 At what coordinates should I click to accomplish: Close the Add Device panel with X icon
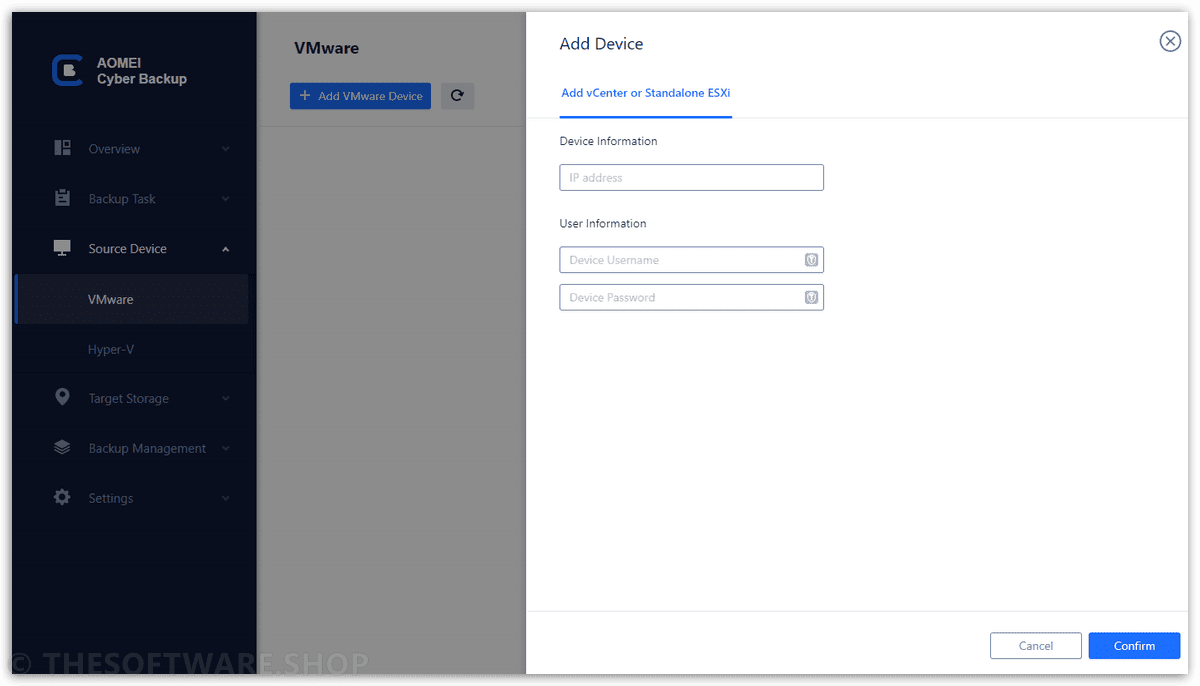(1170, 41)
